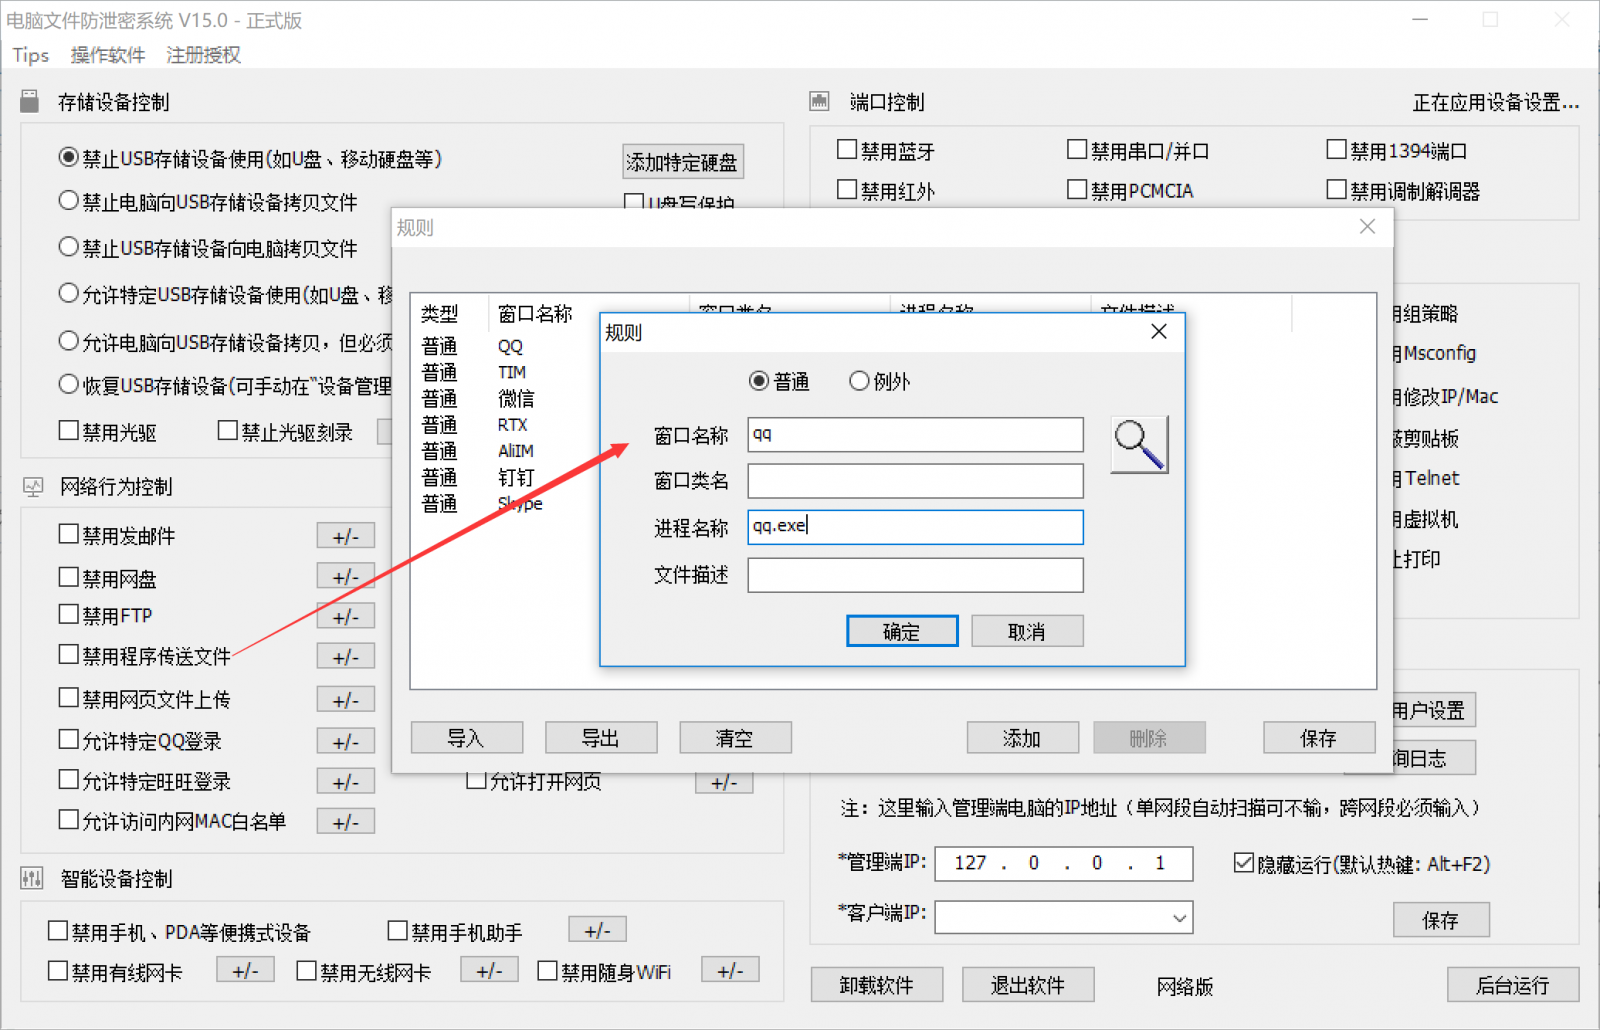Click the network behavior control section icon

point(33,487)
